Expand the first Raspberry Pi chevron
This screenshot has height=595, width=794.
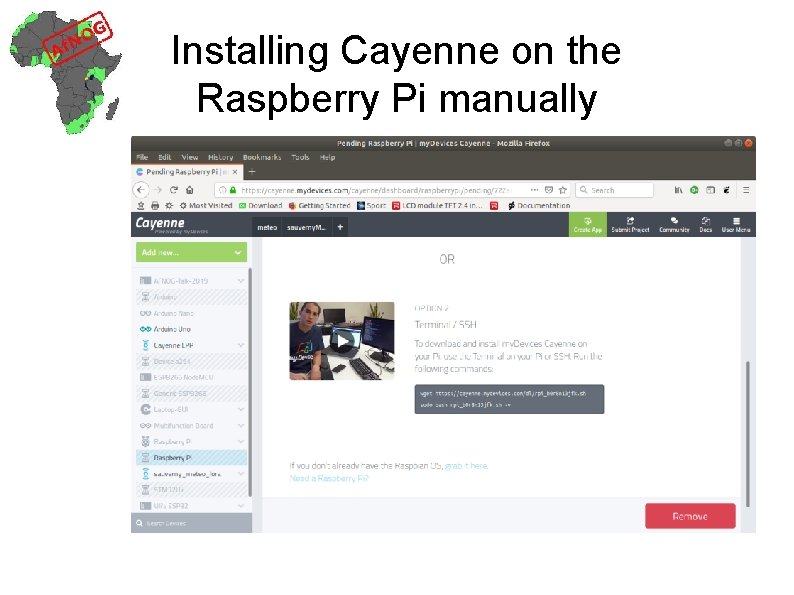pyautogui.click(x=241, y=442)
